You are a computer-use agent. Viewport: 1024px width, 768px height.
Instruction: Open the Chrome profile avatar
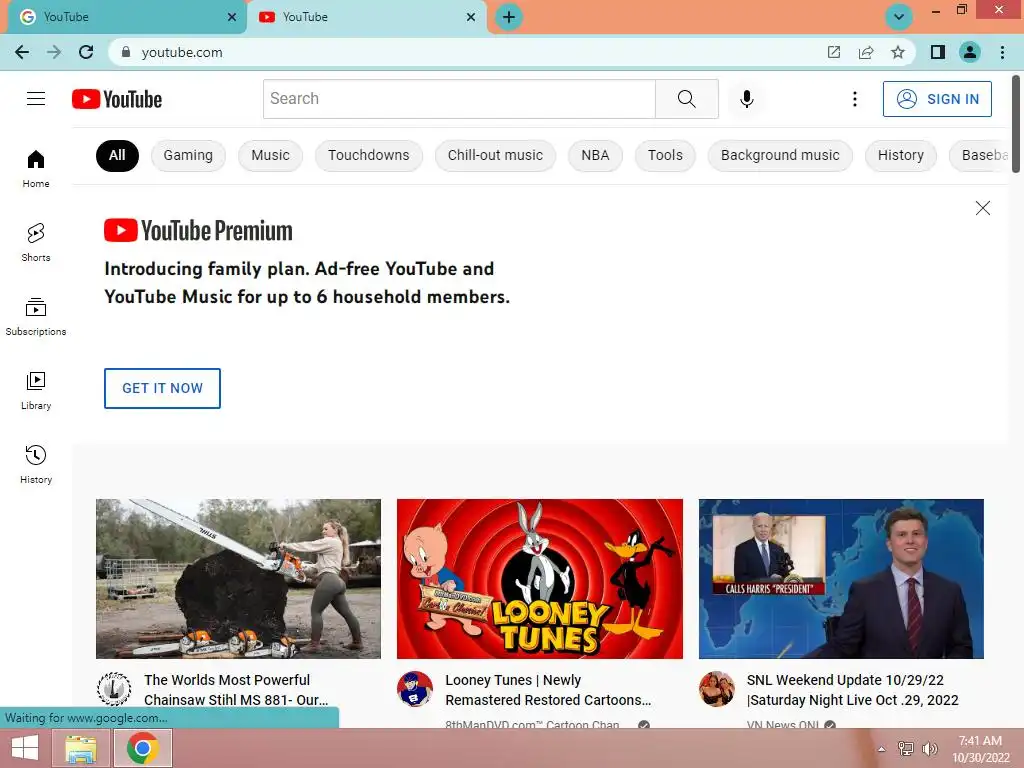point(970,52)
